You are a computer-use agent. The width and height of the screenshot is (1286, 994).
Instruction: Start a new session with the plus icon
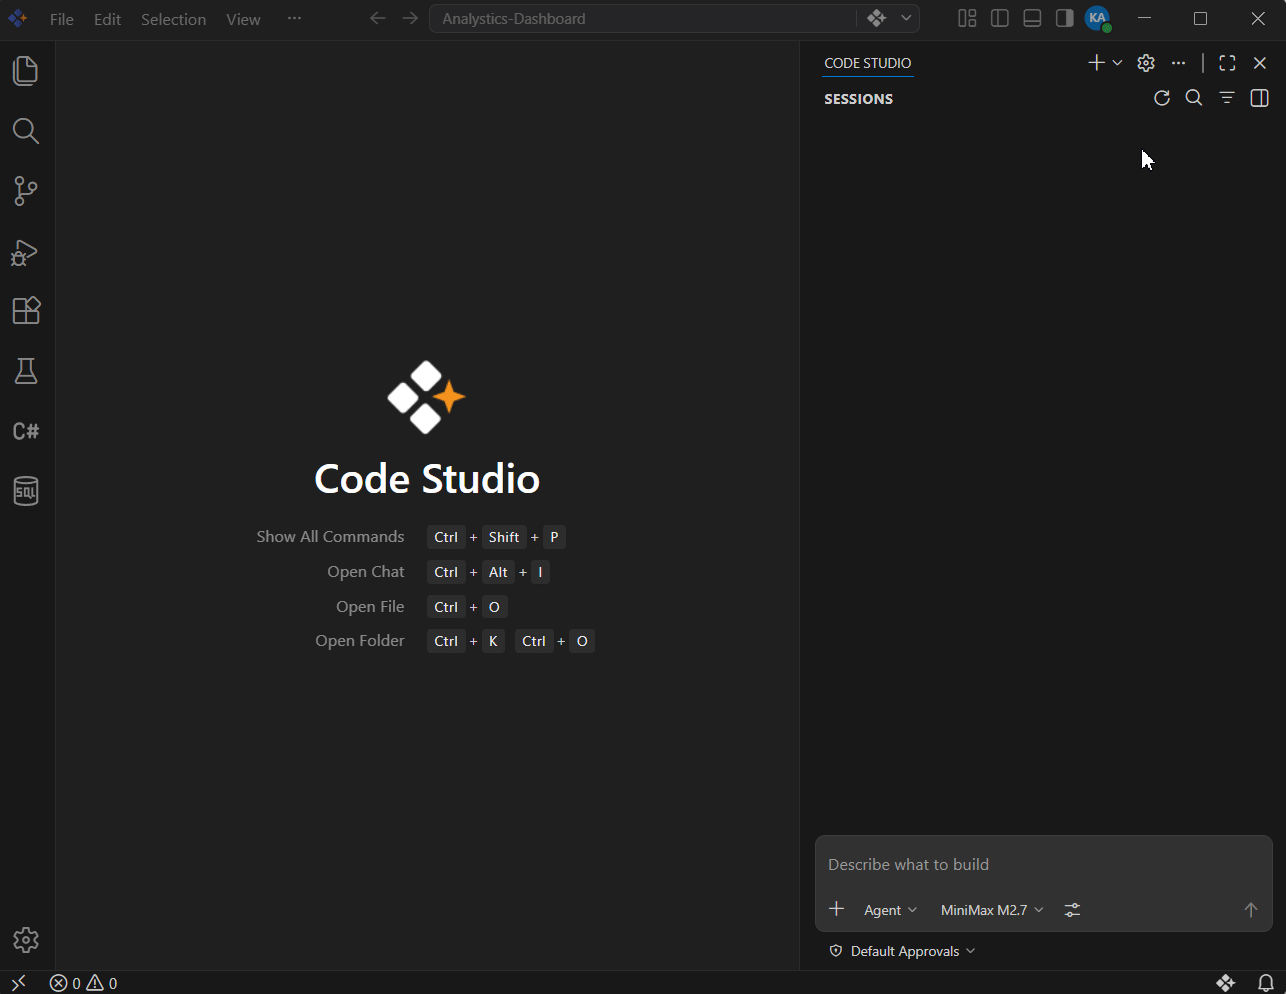click(1096, 63)
